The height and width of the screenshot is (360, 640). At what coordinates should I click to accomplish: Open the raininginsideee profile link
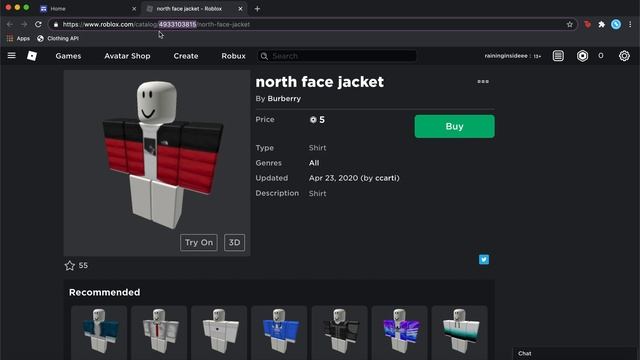coord(506,56)
